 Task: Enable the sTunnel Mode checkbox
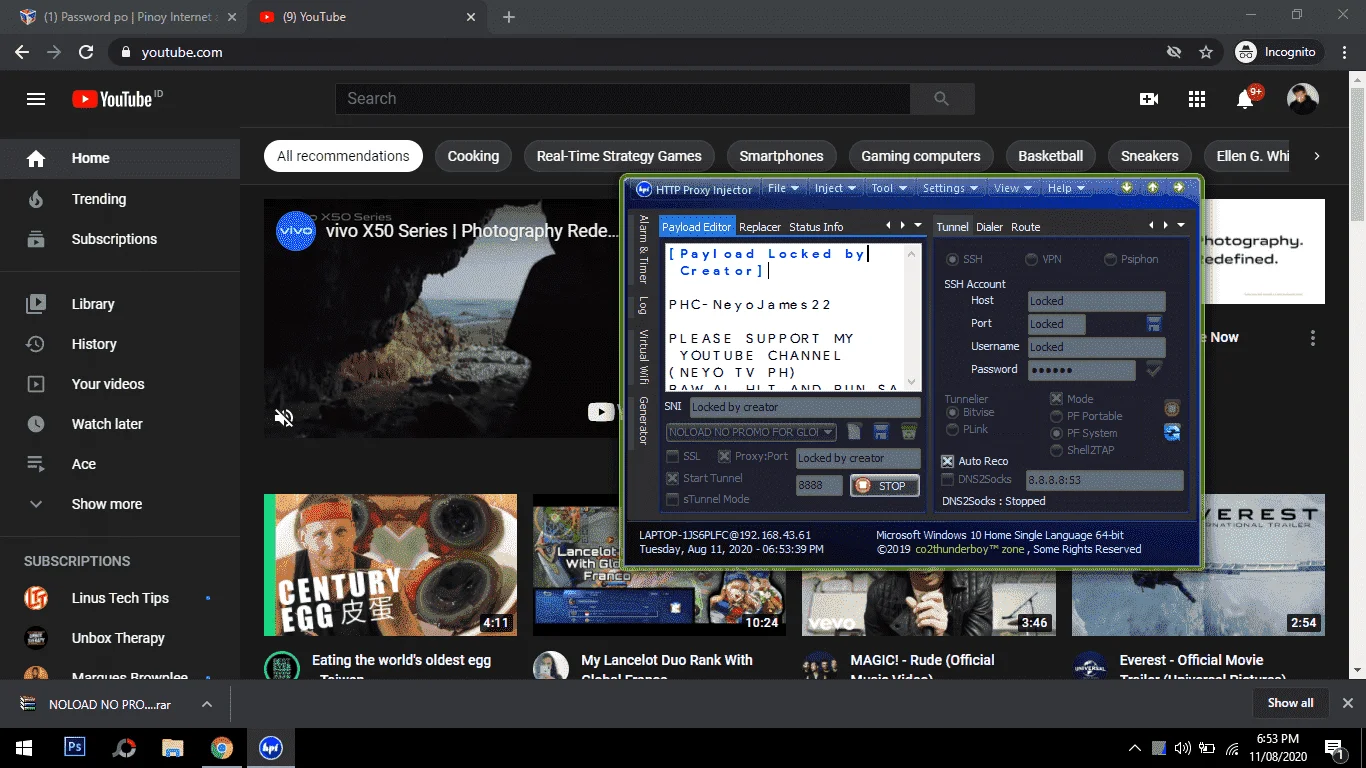674,499
